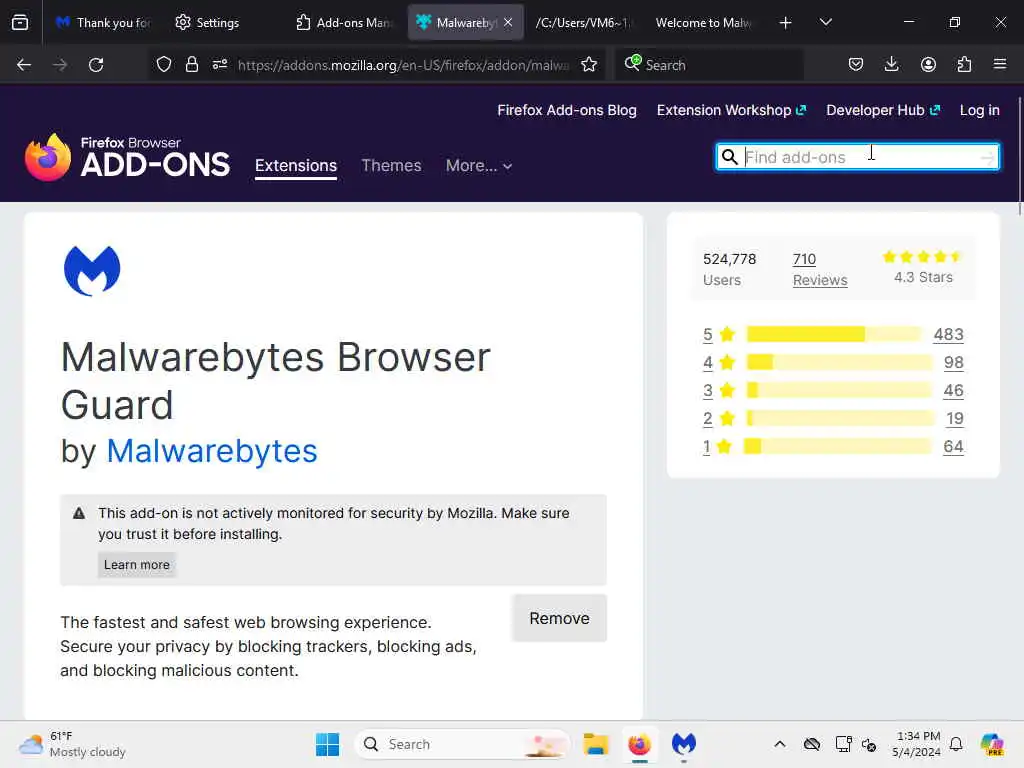Click the address bar URL

[x=403, y=65]
